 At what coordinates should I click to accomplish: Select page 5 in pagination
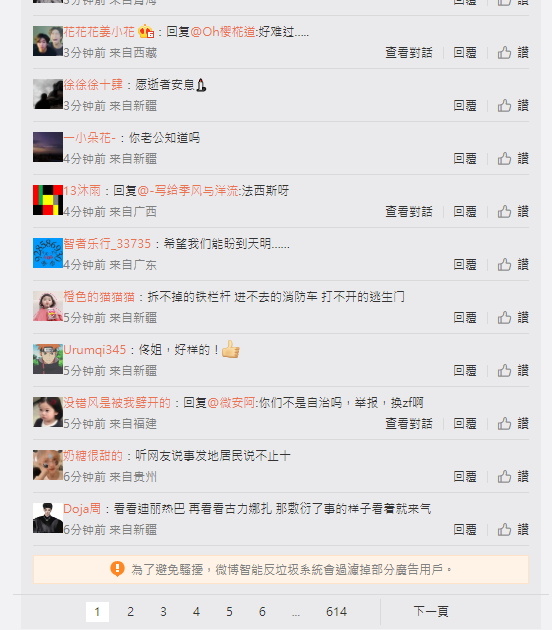click(x=229, y=612)
